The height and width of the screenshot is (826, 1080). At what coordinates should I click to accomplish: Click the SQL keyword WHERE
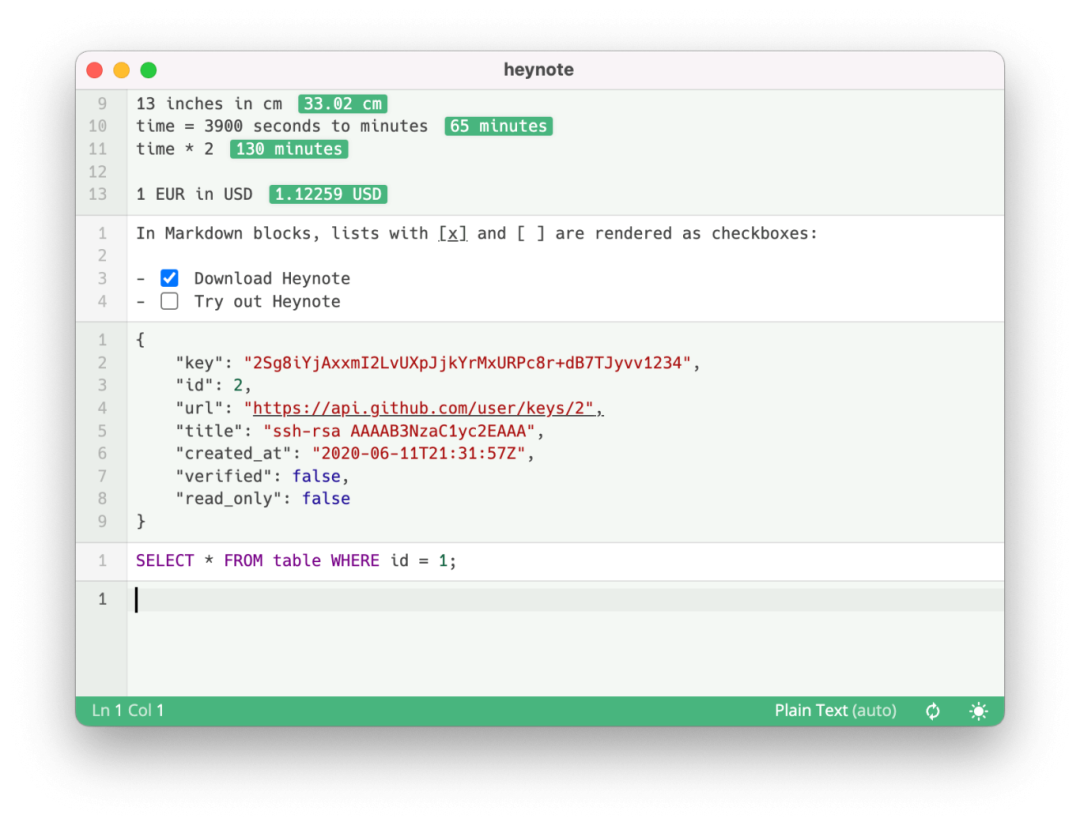(x=355, y=561)
